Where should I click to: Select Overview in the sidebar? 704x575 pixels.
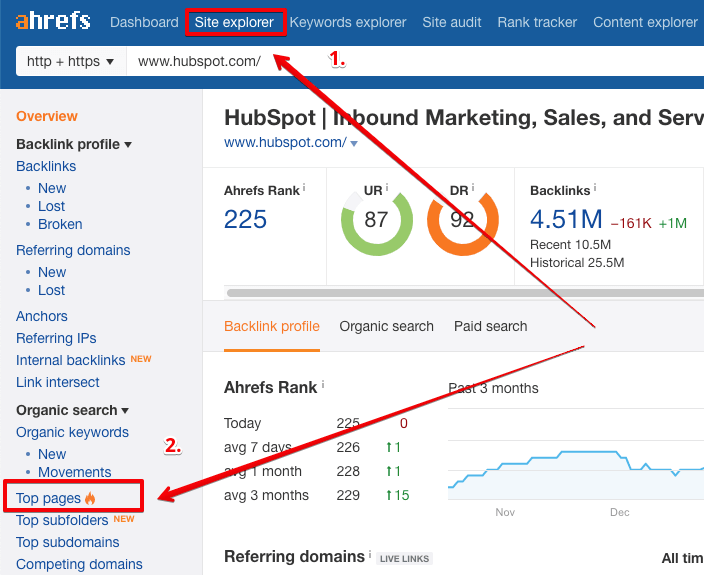pyautogui.click(x=47, y=116)
